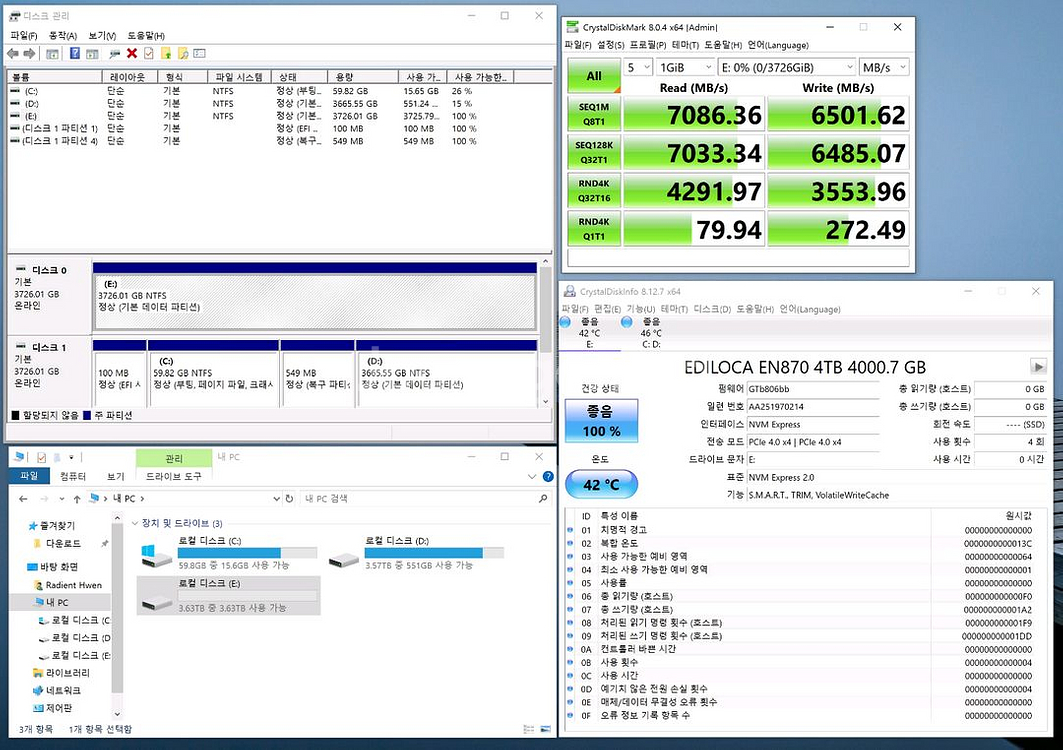This screenshot has width=1063, height=750.
Task: Open the blue 파일 tab in Explorer
Action: [29, 476]
